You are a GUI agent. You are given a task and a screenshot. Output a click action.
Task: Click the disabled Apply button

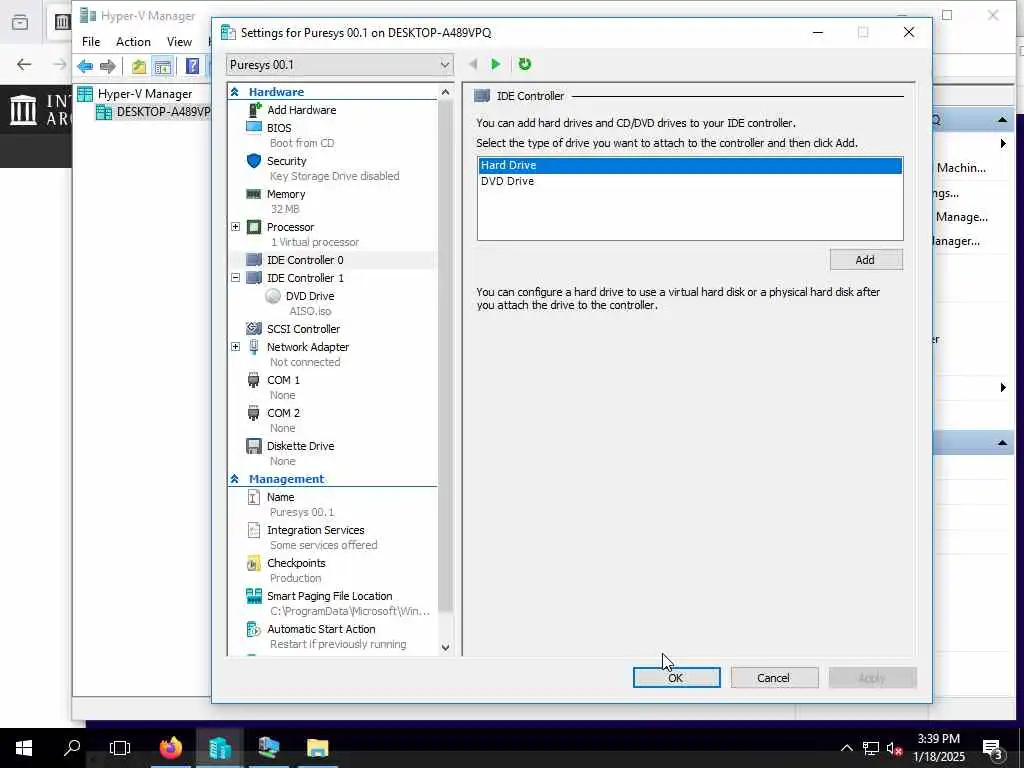(872, 678)
